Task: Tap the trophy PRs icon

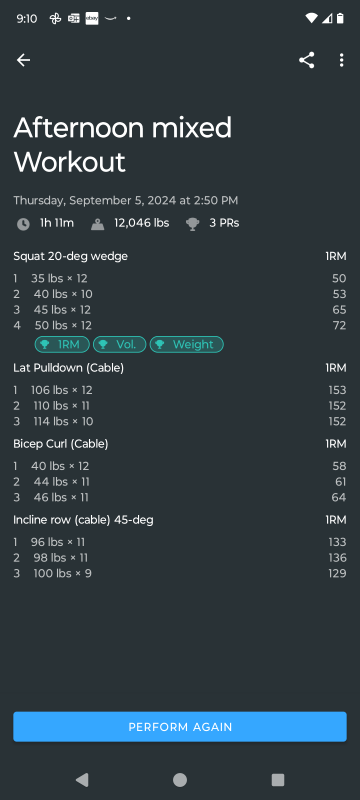Action: (192, 224)
